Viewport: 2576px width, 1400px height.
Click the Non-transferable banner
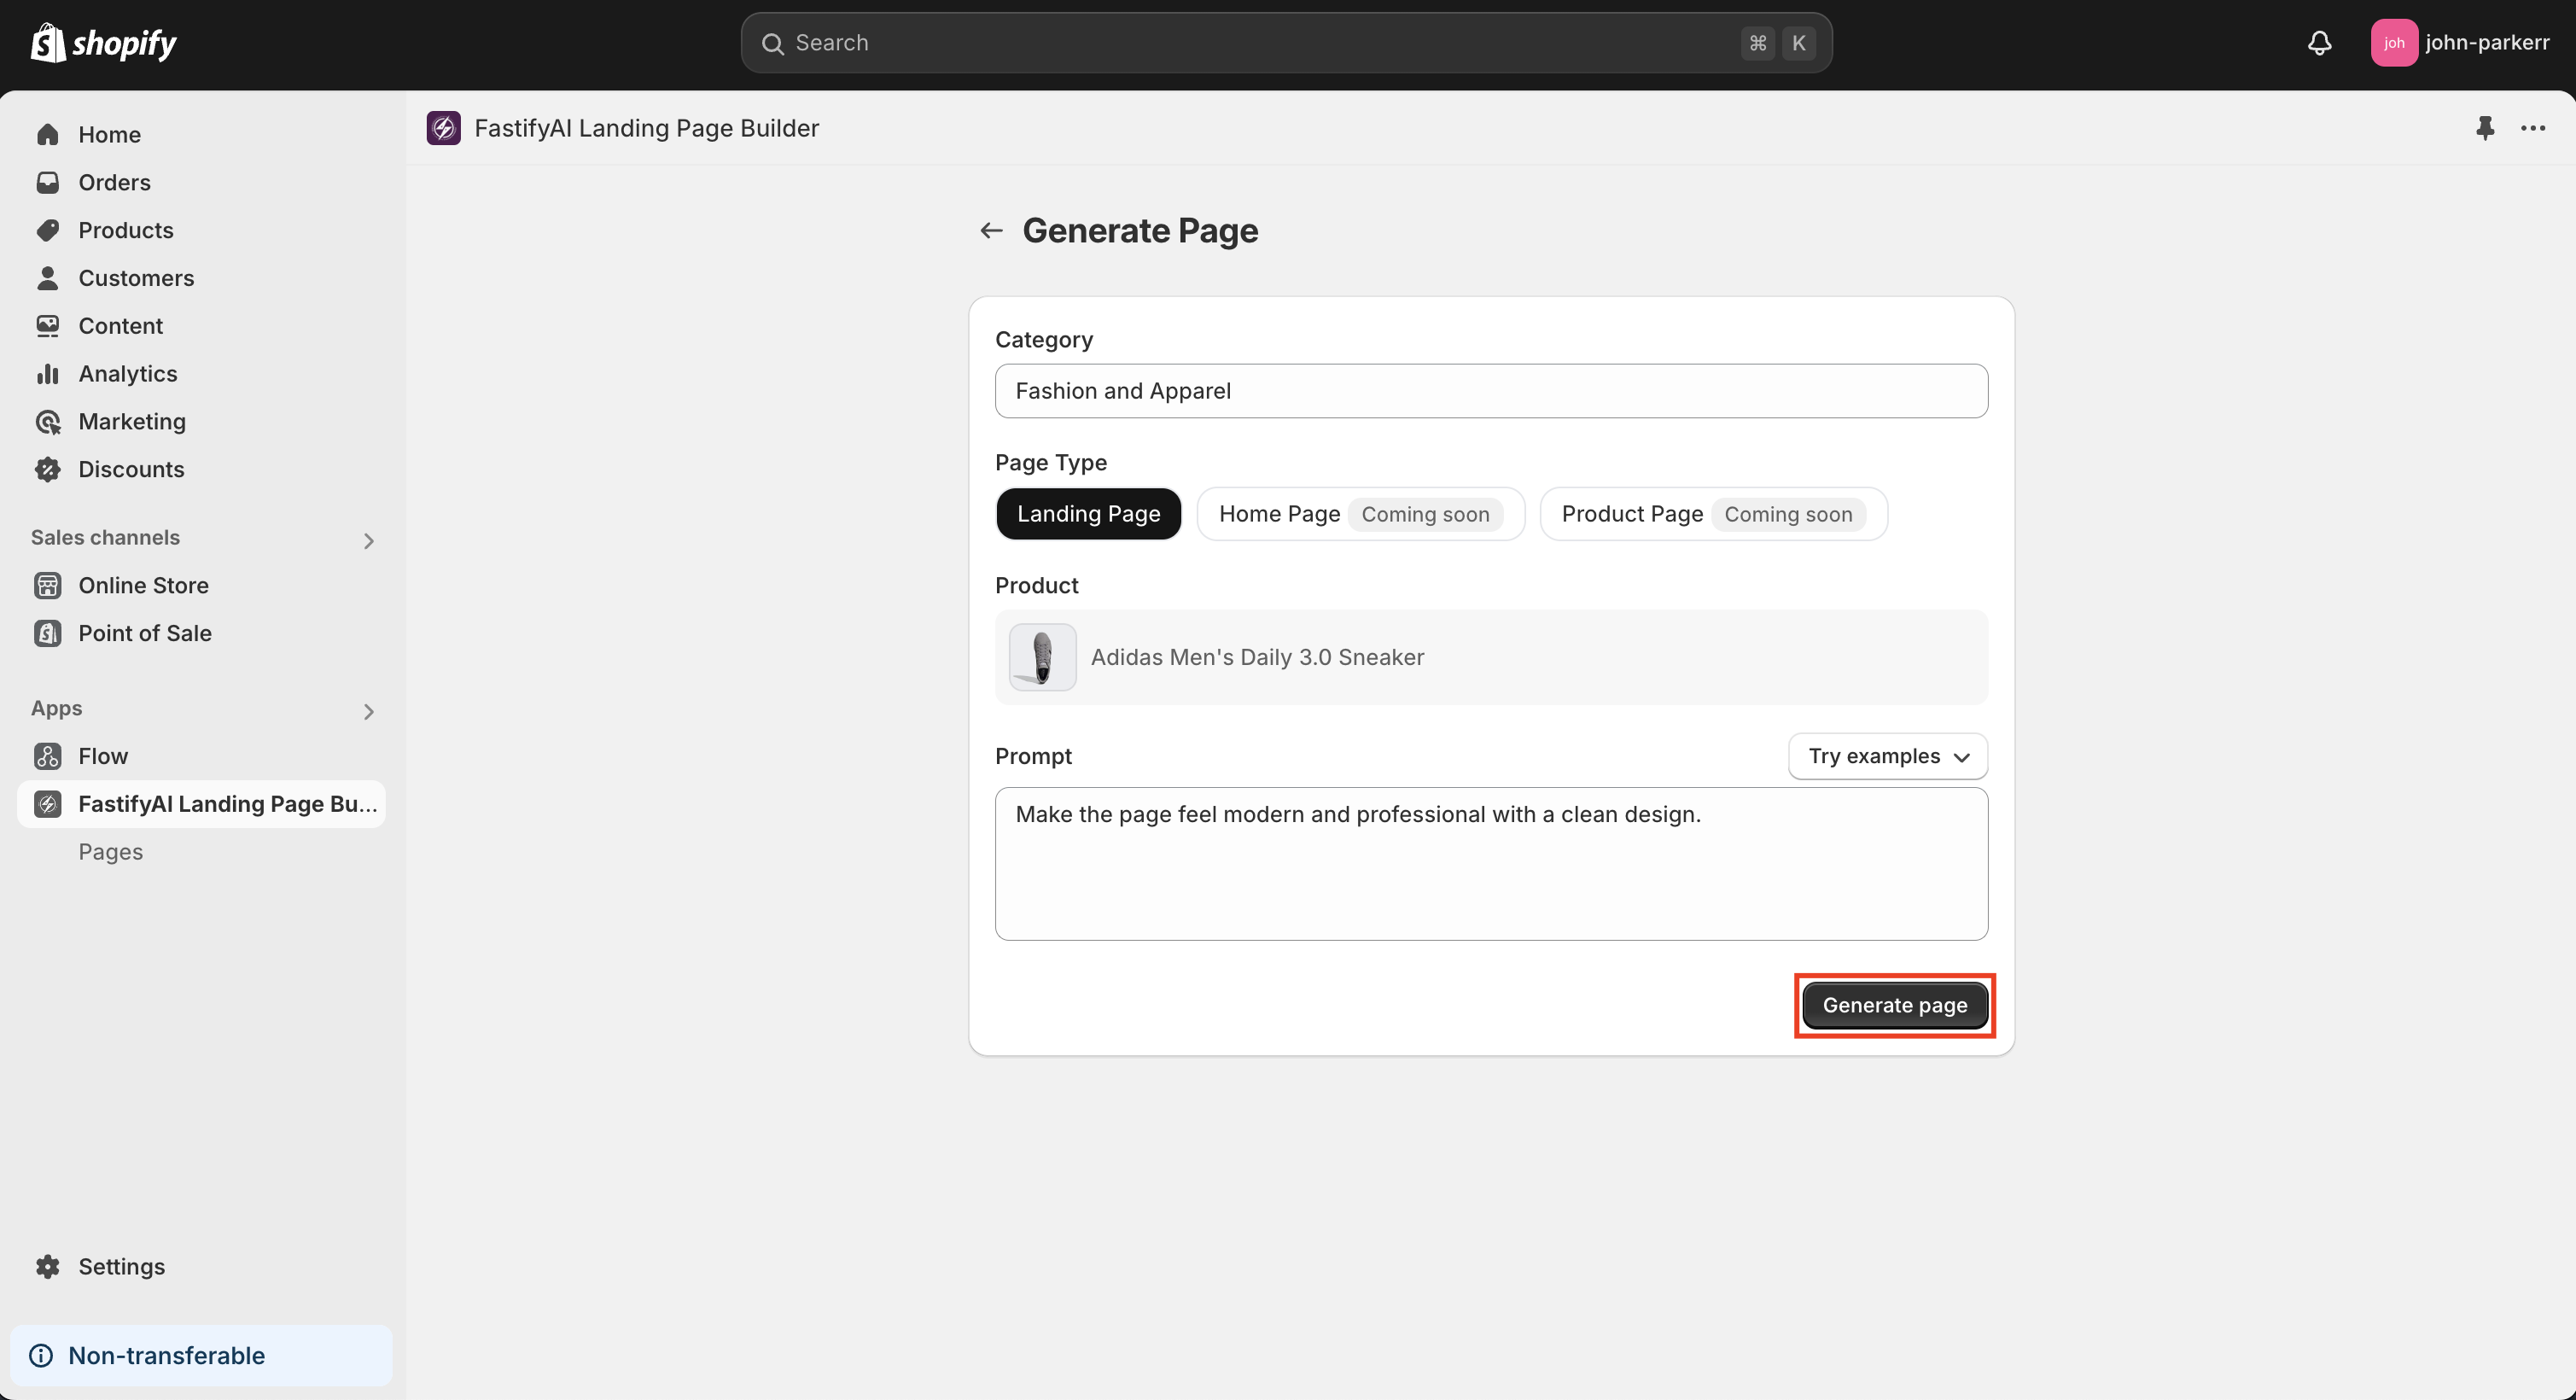coord(201,1355)
